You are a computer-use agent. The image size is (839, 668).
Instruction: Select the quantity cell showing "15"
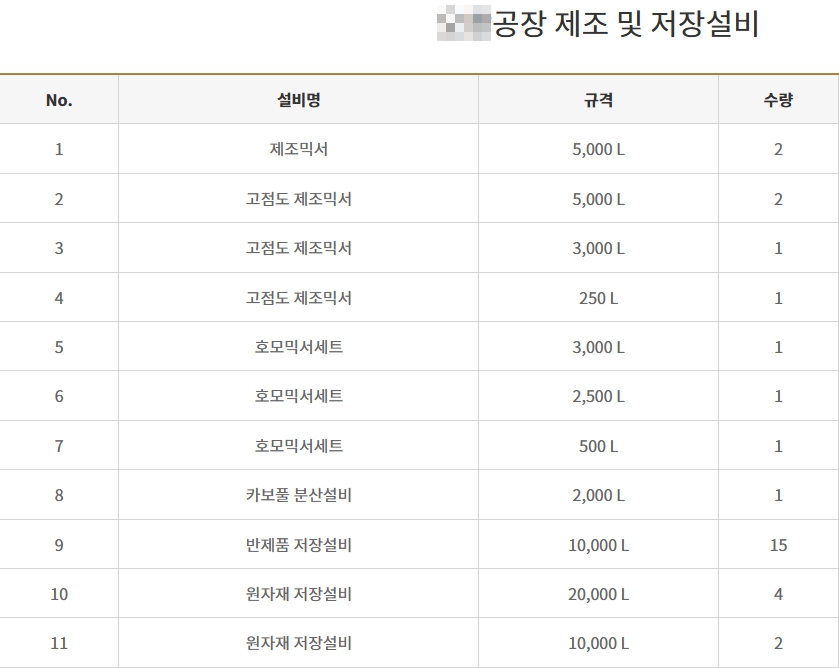(x=778, y=545)
